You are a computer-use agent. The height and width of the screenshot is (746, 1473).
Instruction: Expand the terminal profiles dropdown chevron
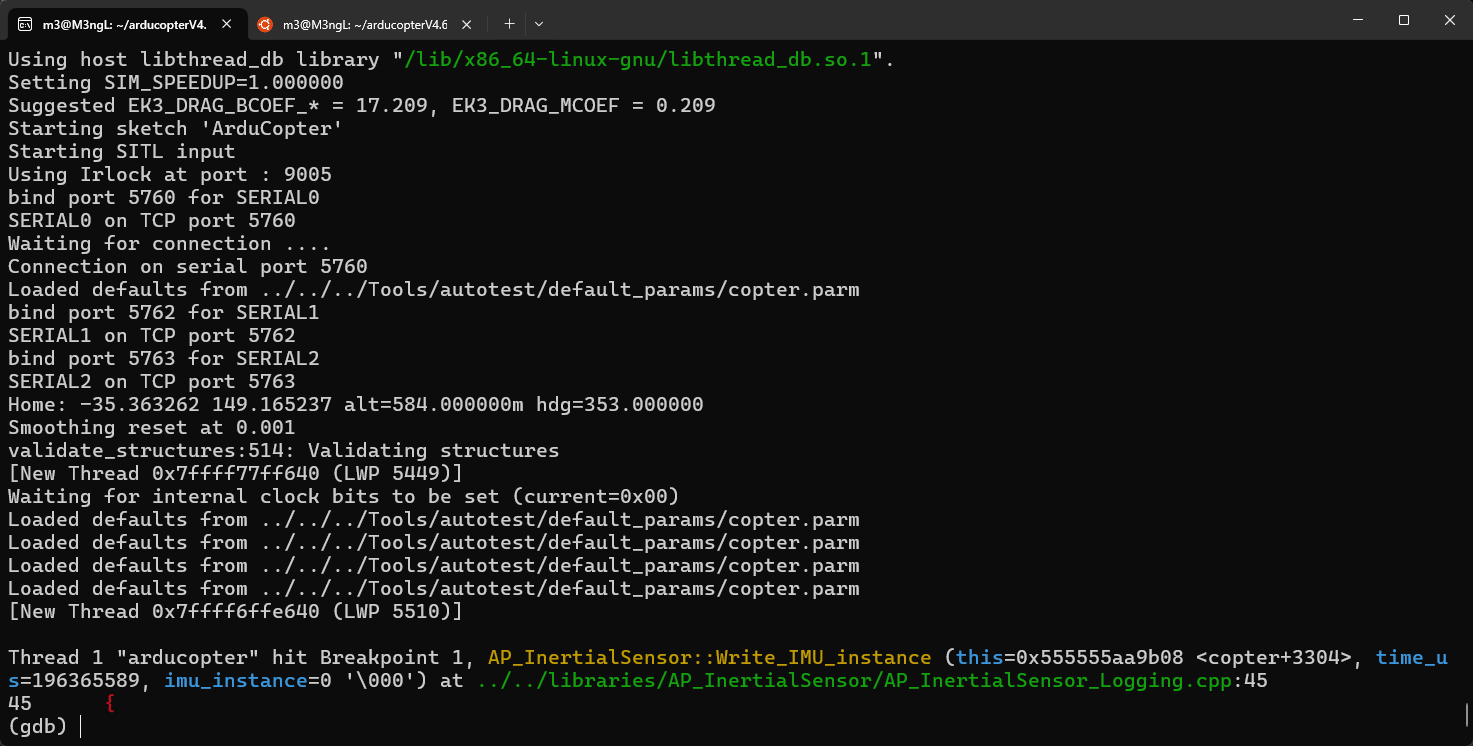(x=539, y=23)
